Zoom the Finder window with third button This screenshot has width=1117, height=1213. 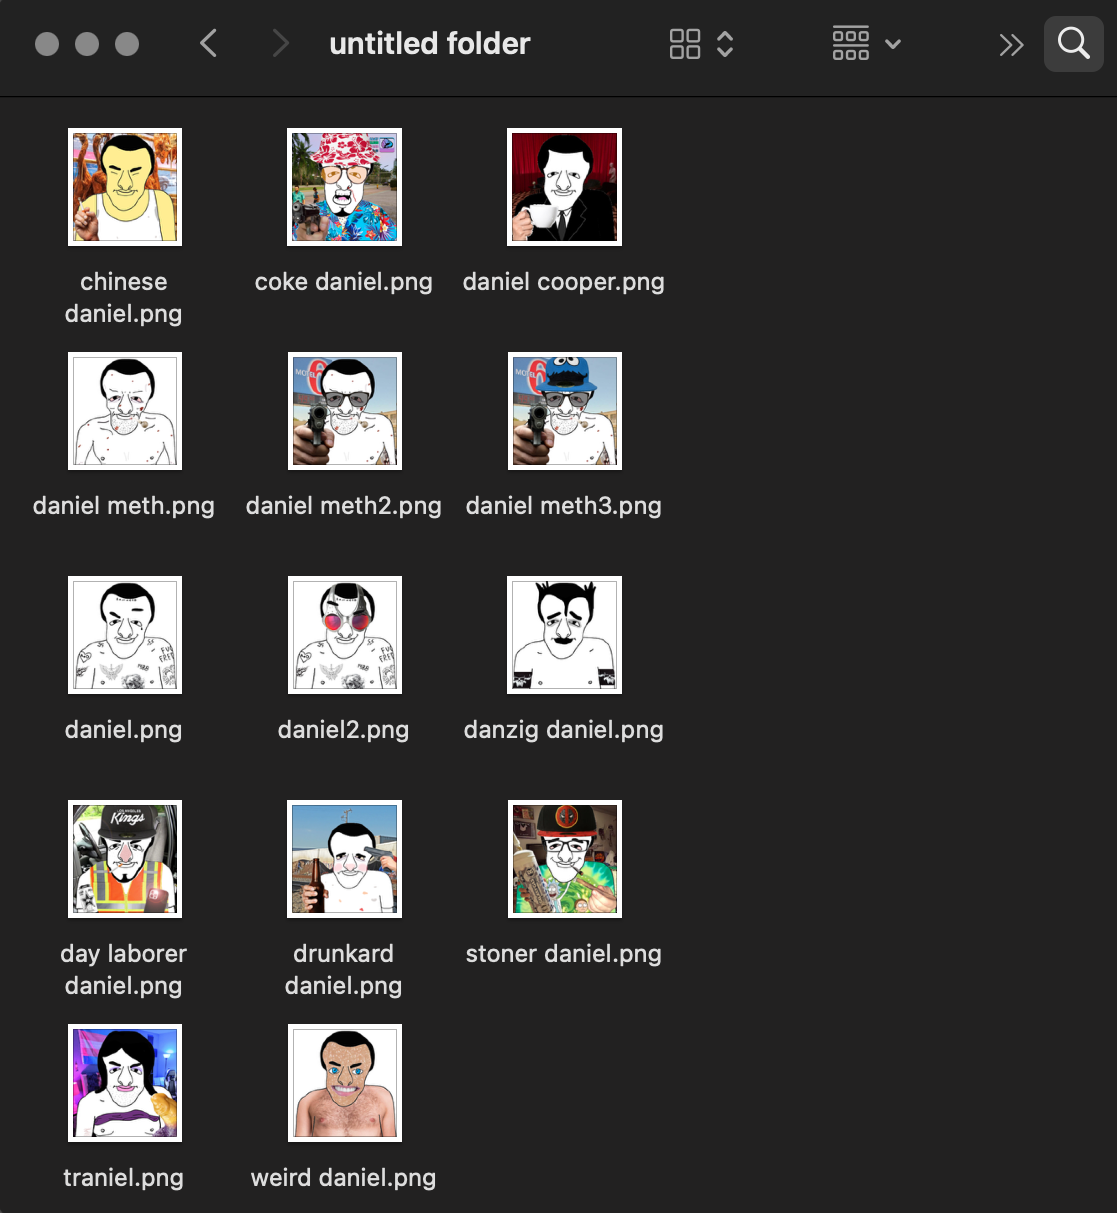pyautogui.click(x=127, y=44)
